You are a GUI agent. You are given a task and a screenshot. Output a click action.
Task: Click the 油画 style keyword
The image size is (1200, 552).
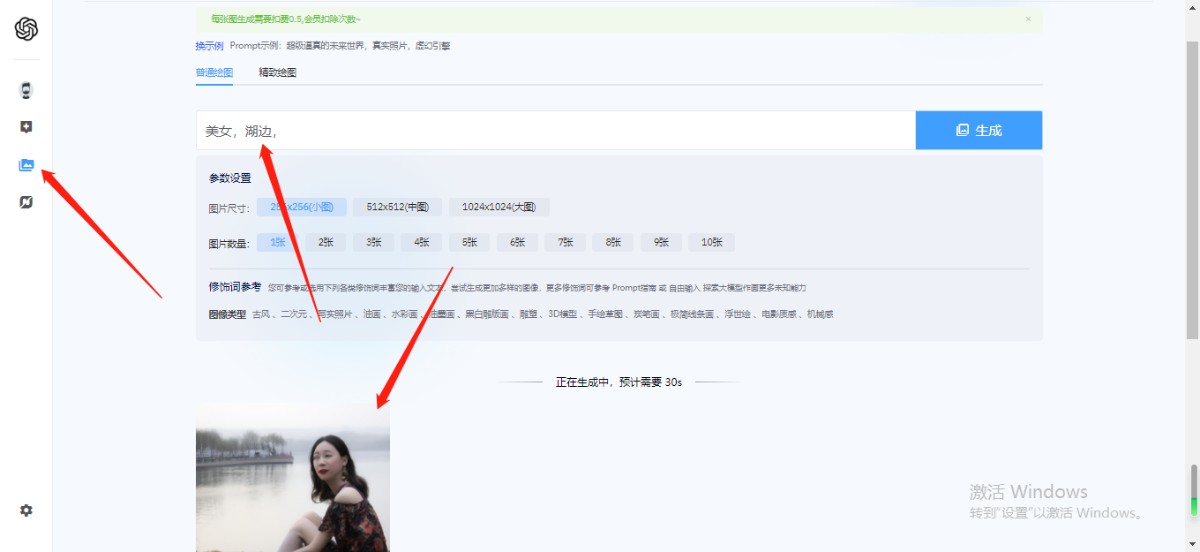coord(371,314)
